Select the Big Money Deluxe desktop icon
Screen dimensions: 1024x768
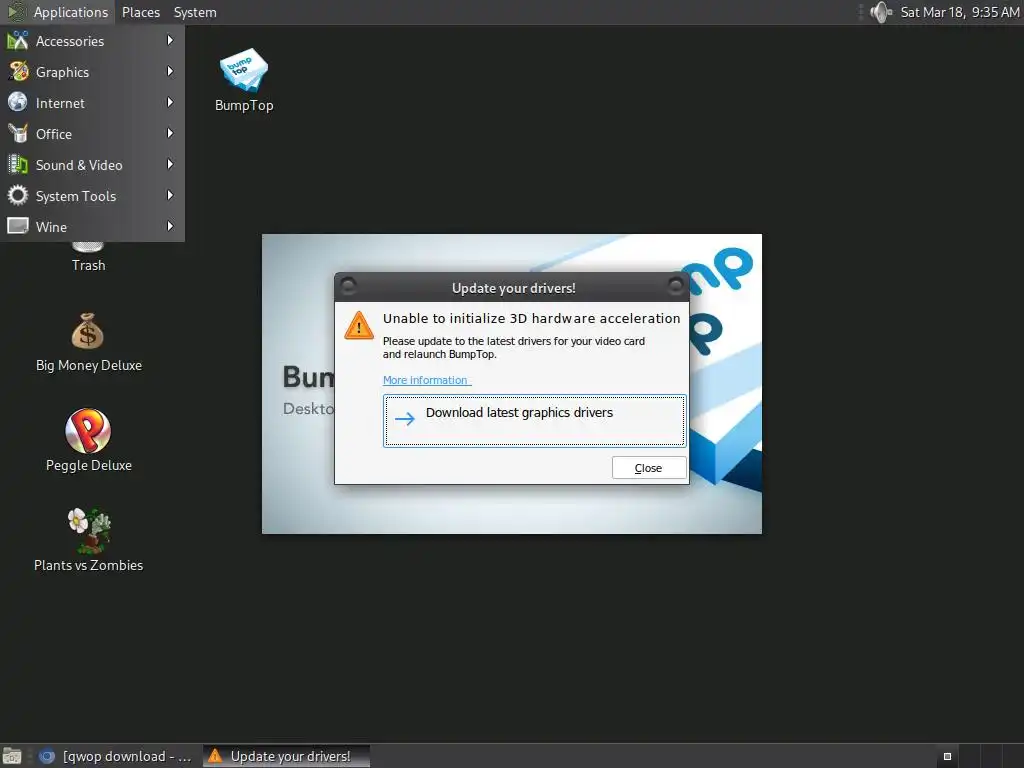(88, 332)
